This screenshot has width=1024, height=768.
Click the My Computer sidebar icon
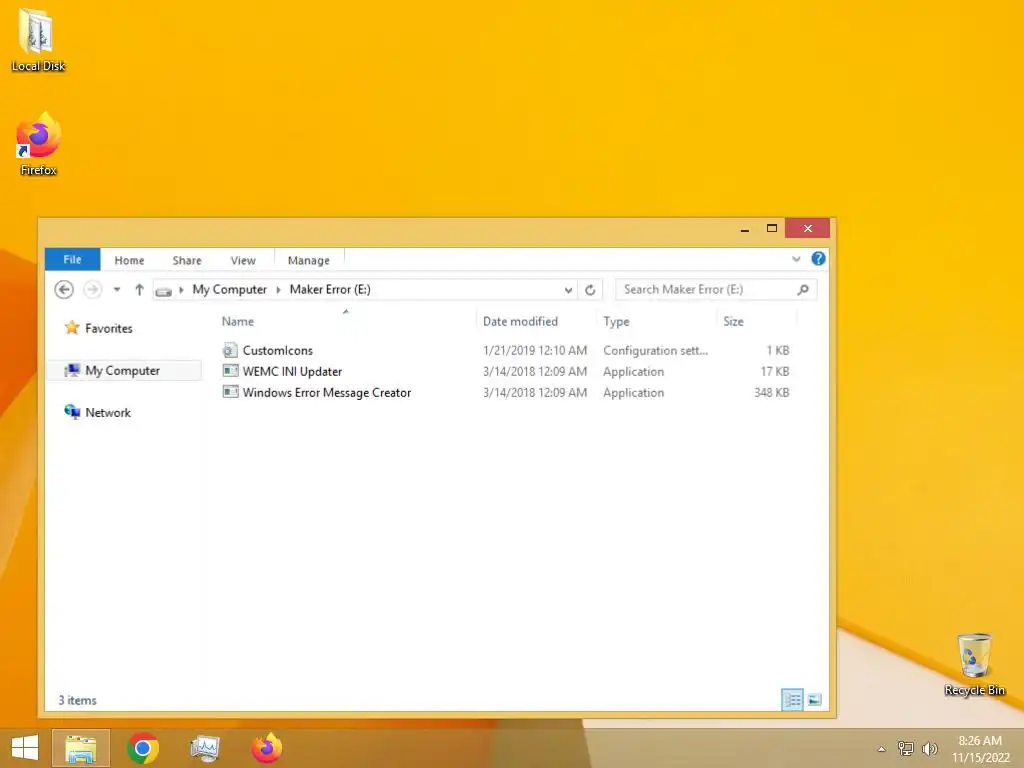72,370
